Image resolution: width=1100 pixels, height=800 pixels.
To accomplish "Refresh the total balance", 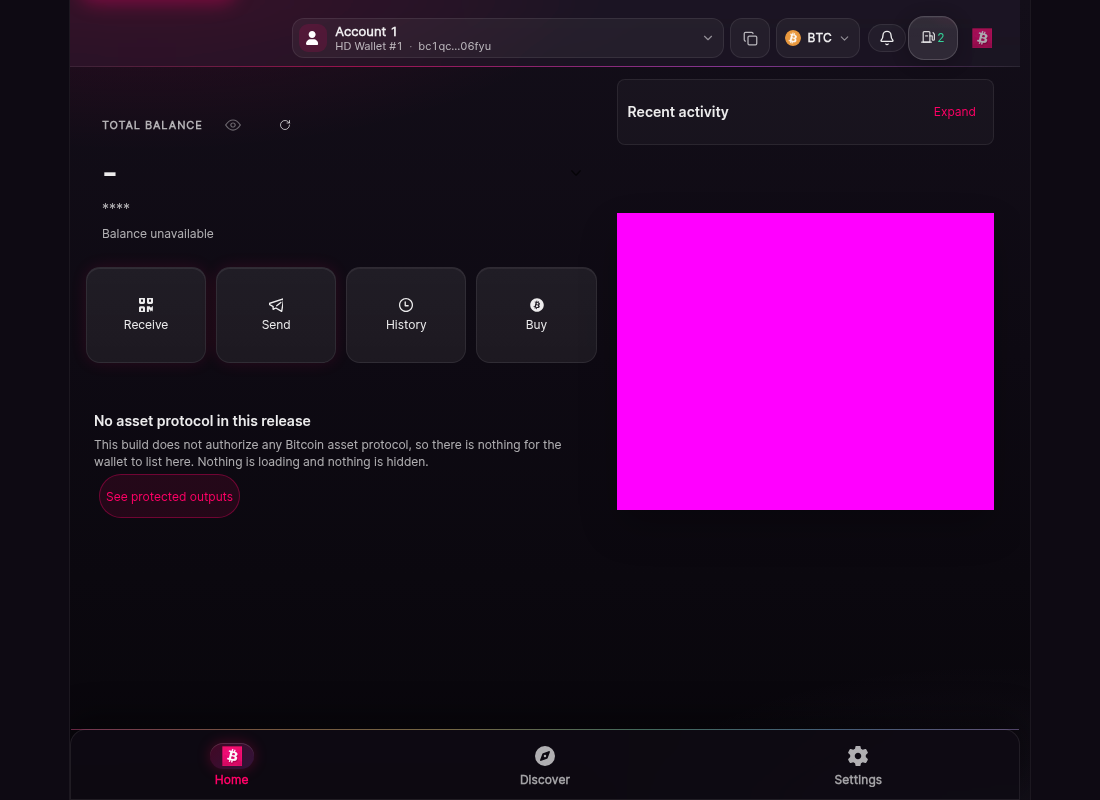I will [285, 125].
